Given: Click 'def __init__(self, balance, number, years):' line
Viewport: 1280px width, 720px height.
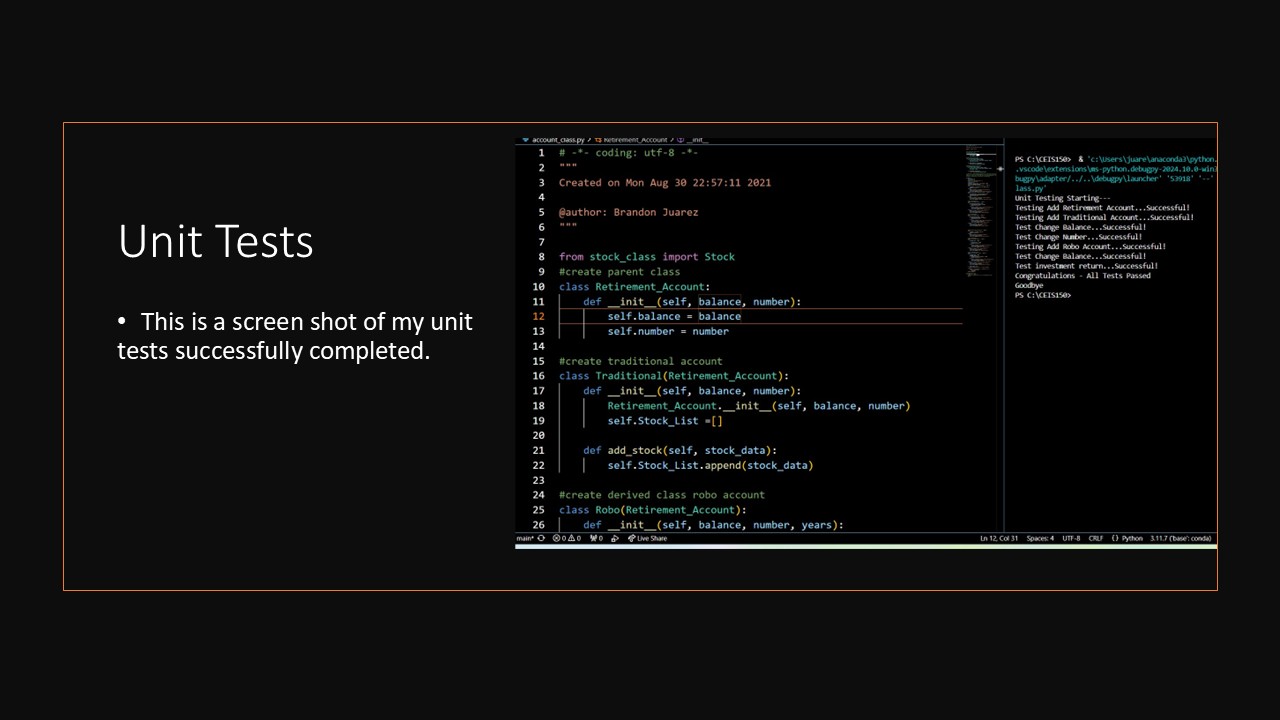Looking at the screenshot, I should click(x=714, y=525).
